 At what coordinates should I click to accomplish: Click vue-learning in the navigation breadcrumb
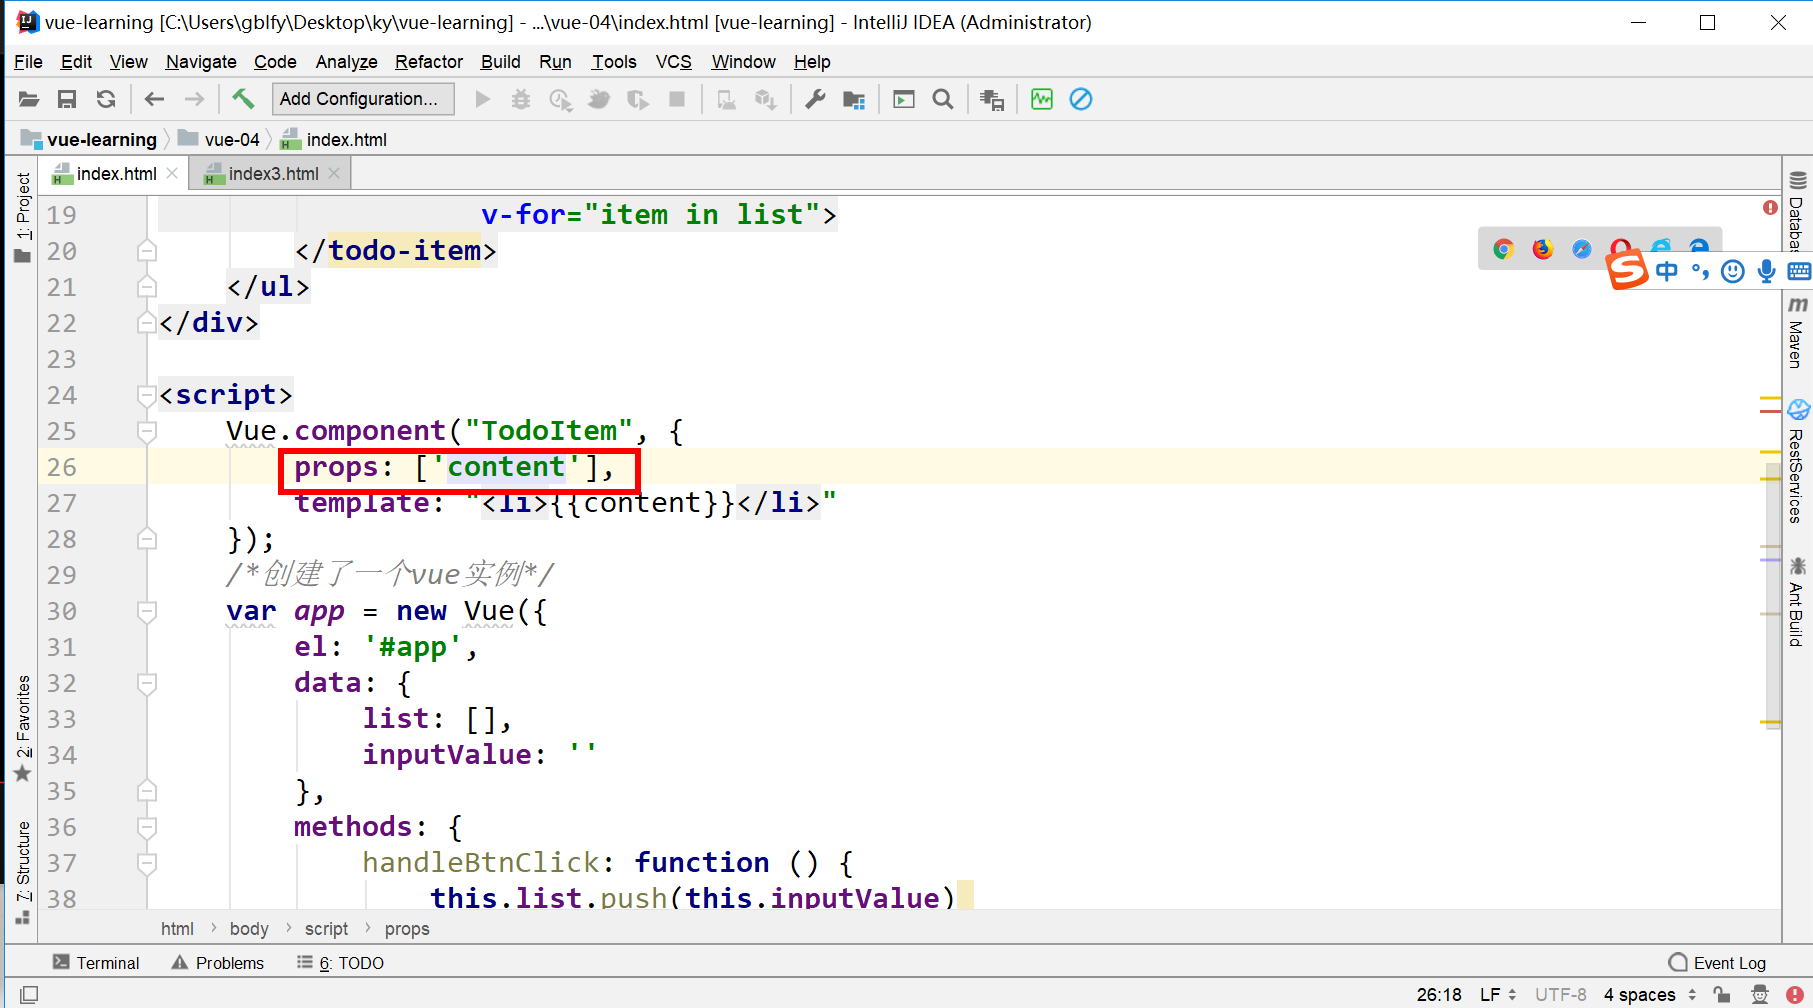point(89,139)
